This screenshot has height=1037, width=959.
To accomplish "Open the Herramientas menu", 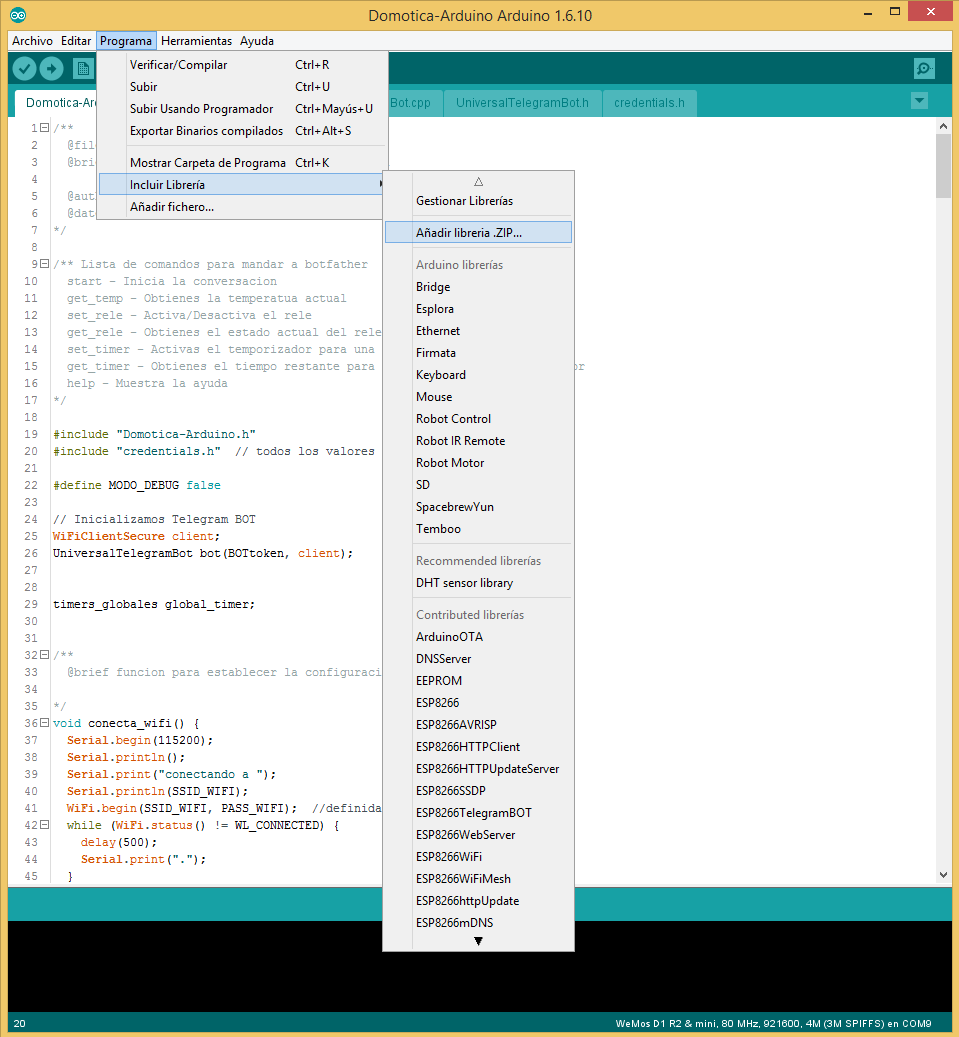I will pos(196,41).
